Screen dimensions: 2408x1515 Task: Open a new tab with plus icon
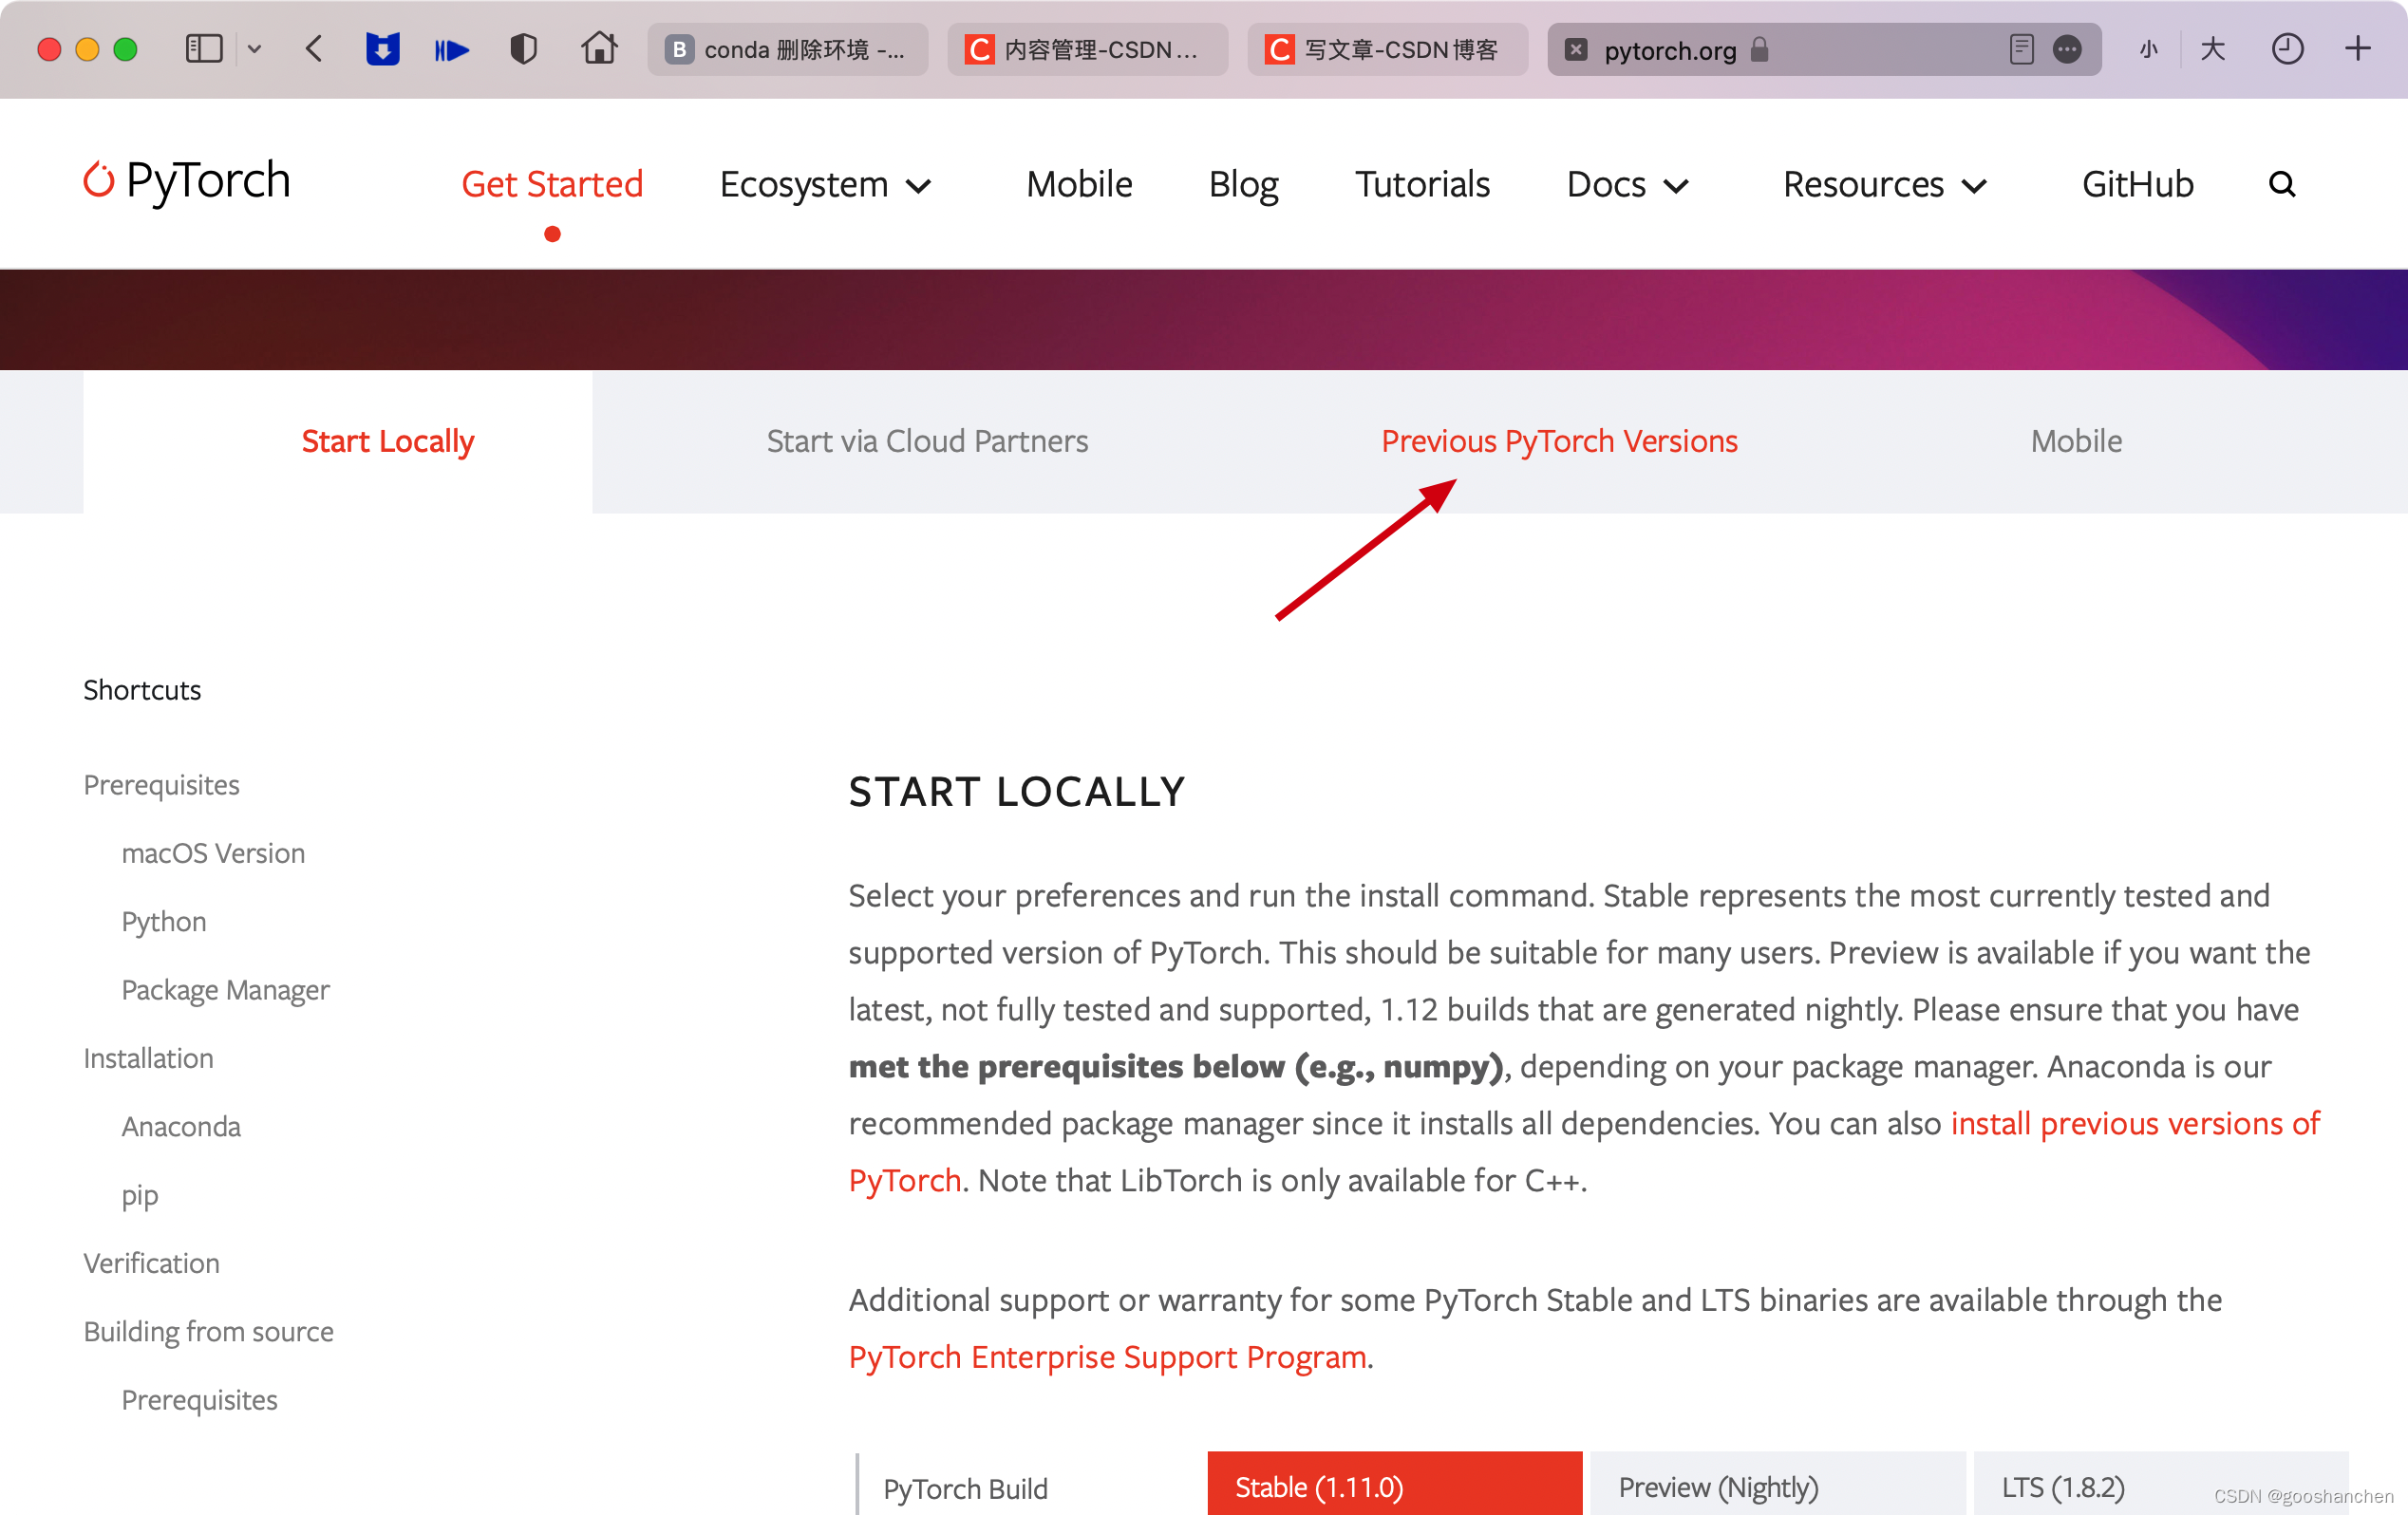(x=2358, y=48)
